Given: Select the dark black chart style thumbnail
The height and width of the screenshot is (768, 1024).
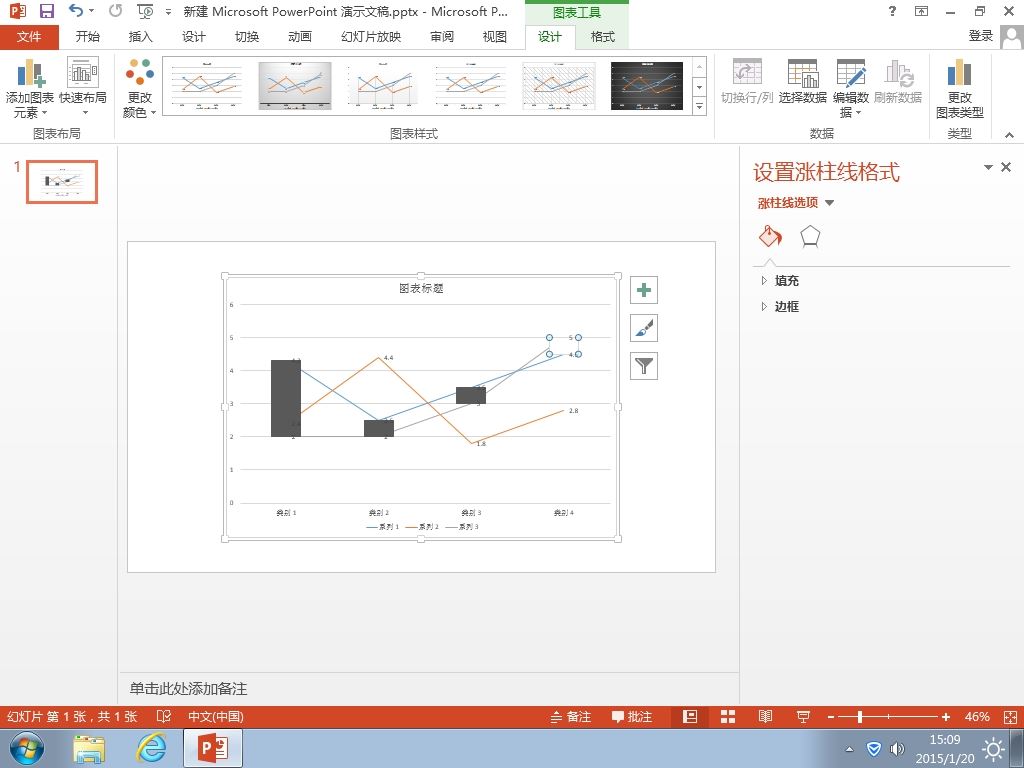Looking at the screenshot, I should 647,86.
